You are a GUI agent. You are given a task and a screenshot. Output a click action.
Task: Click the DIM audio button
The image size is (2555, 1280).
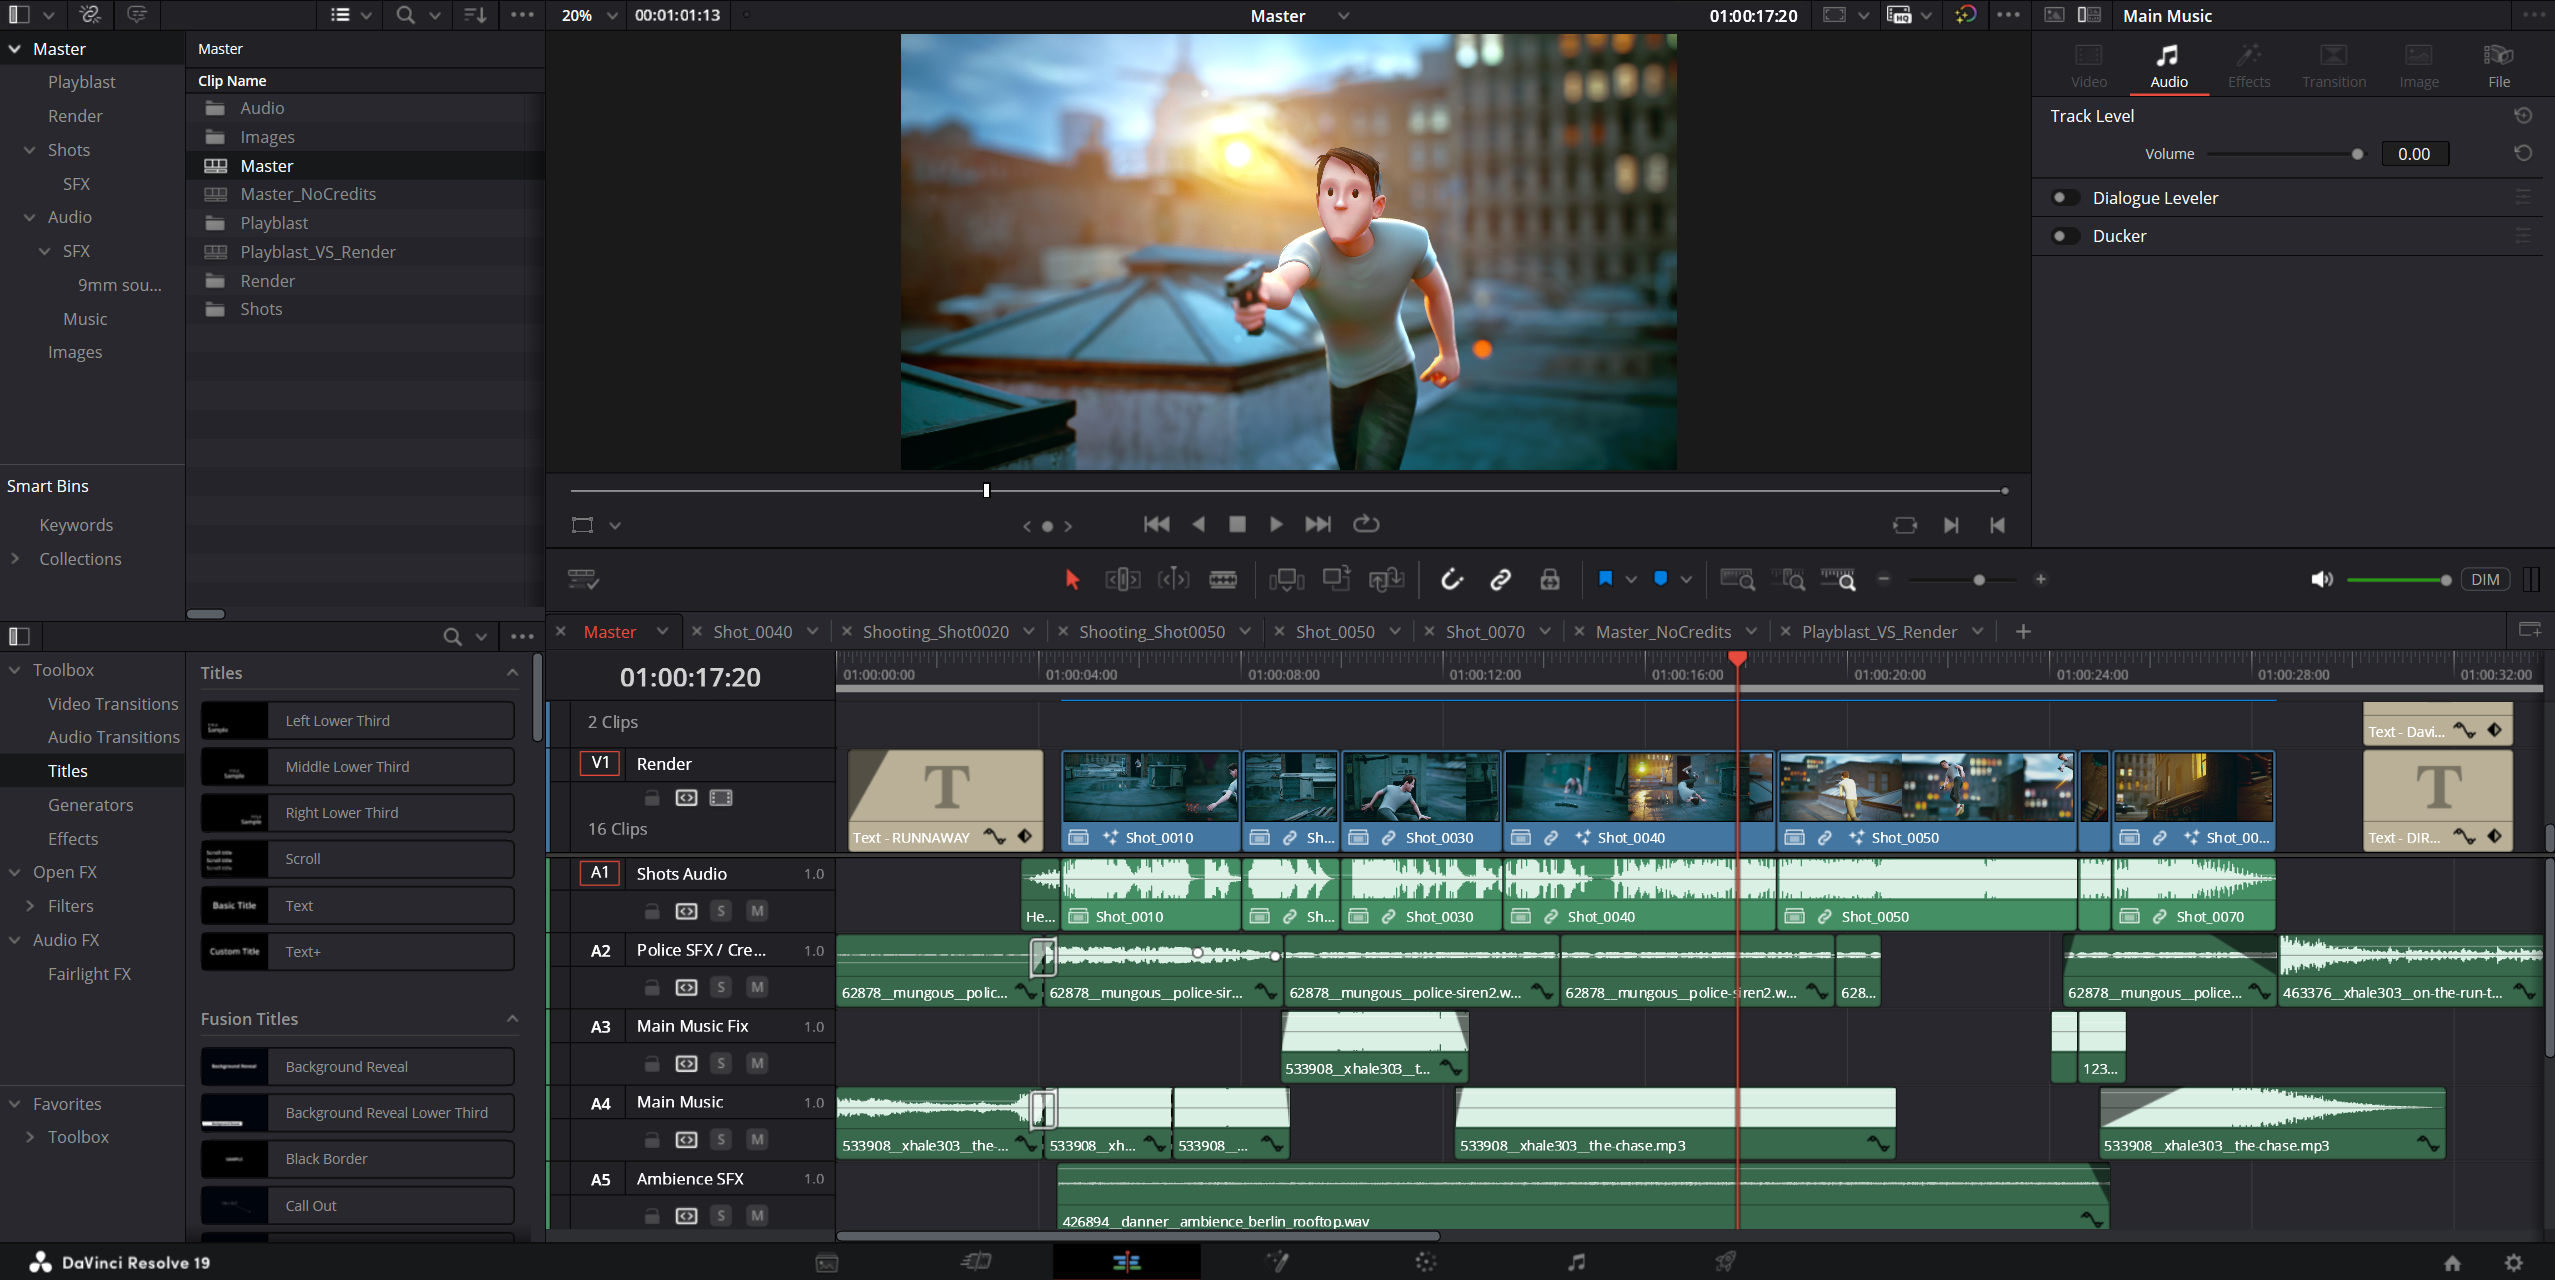tap(2484, 579)
